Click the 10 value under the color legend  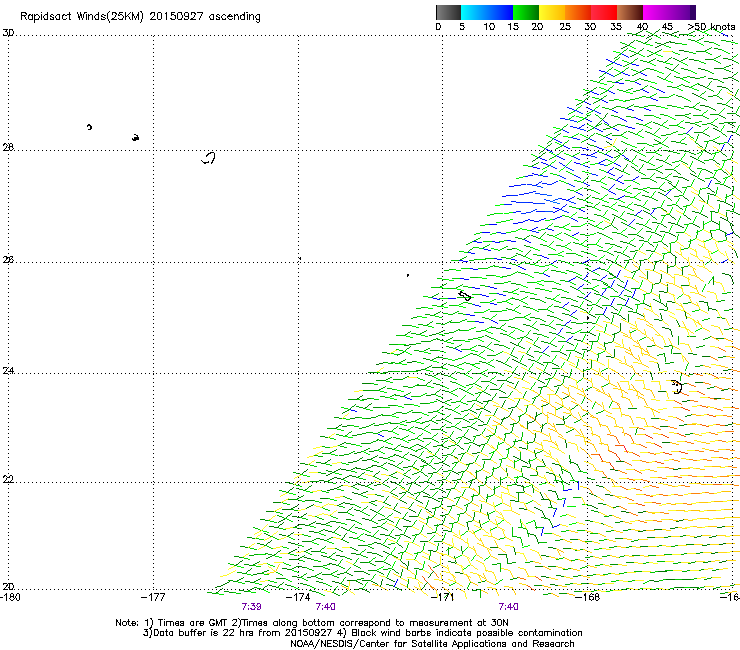[489, 27]
